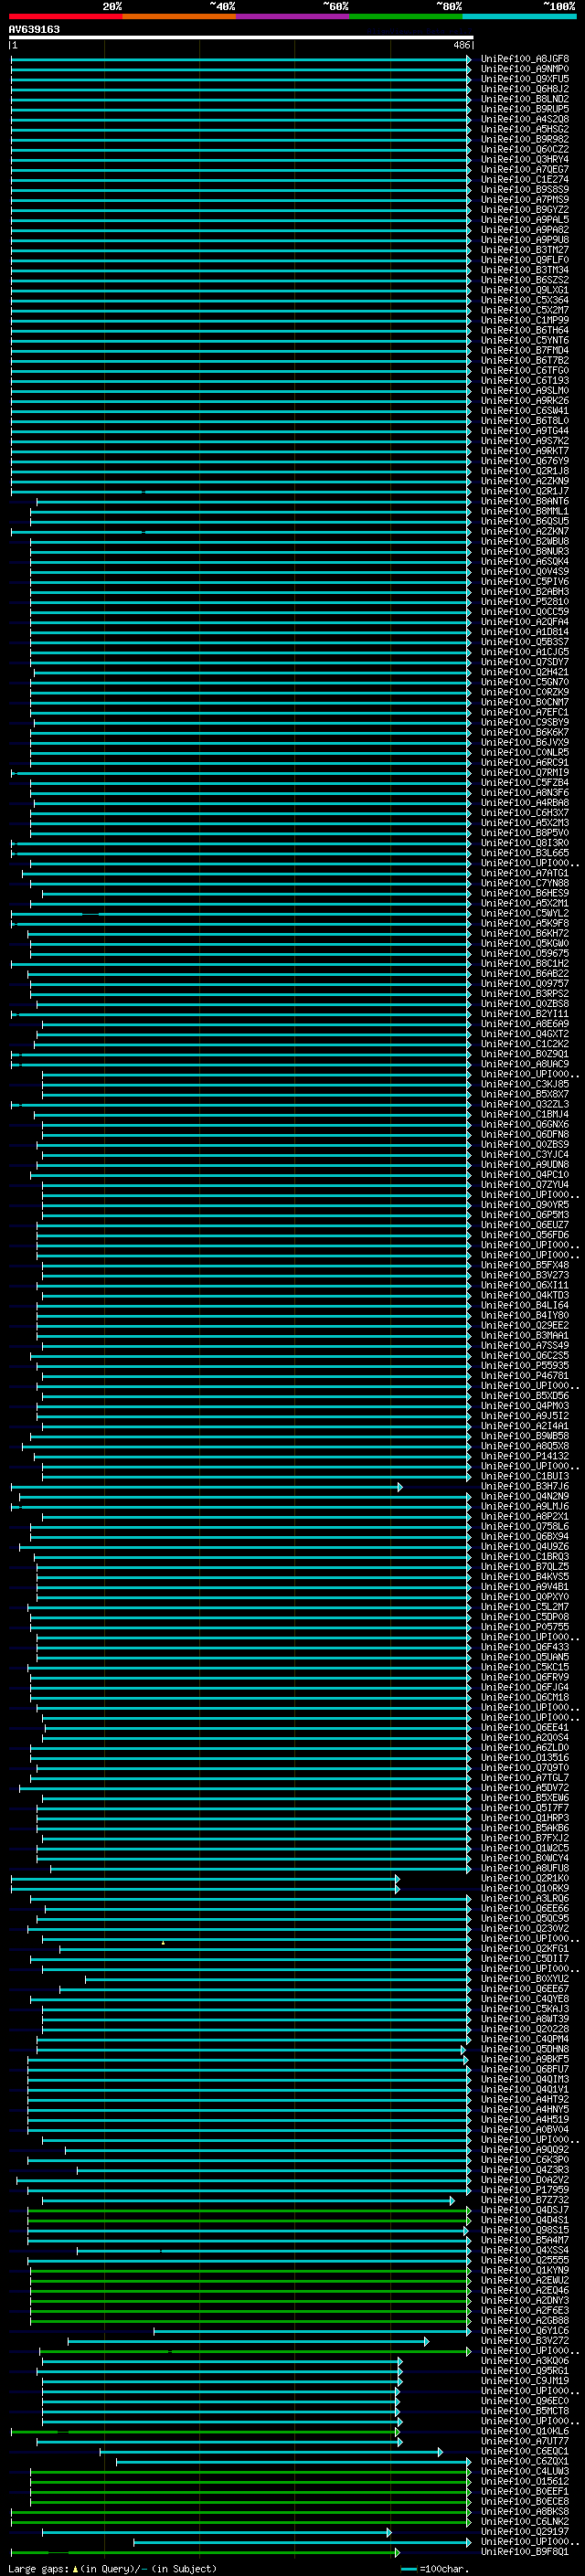
Task: Select label UniRef100_B9F8Q1
Action: 525,2551
